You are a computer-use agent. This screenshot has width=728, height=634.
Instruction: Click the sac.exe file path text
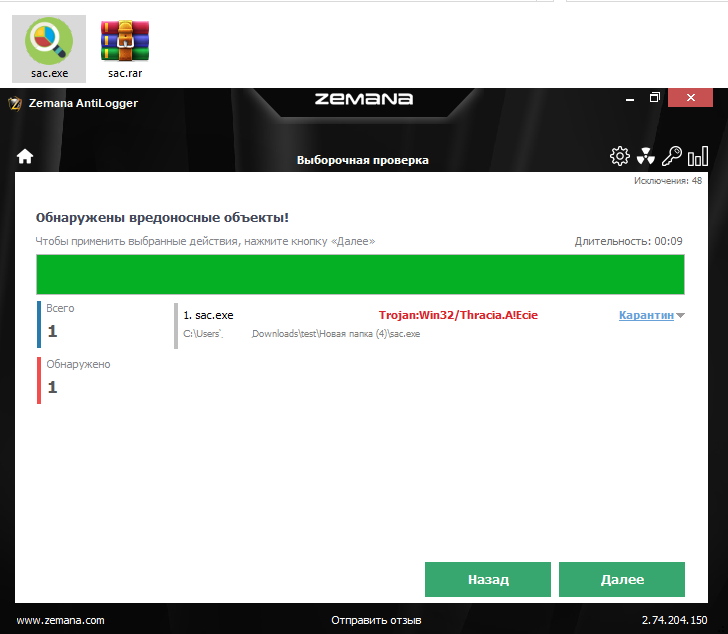(x=301, y=334)
